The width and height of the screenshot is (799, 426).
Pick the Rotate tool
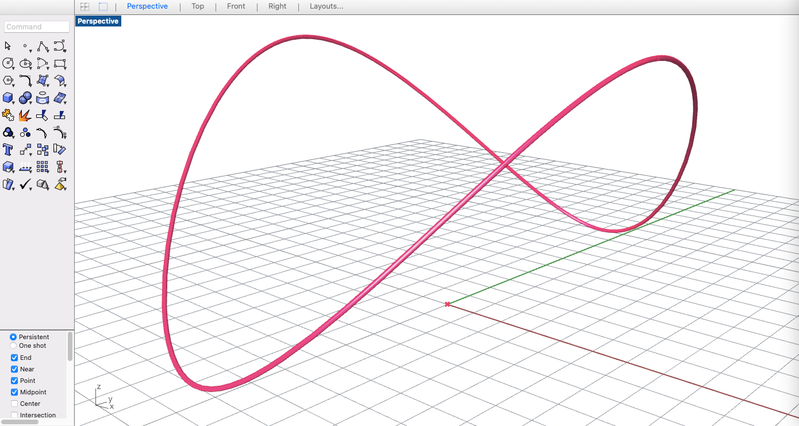pyautogui.click(x=60, y=150)
